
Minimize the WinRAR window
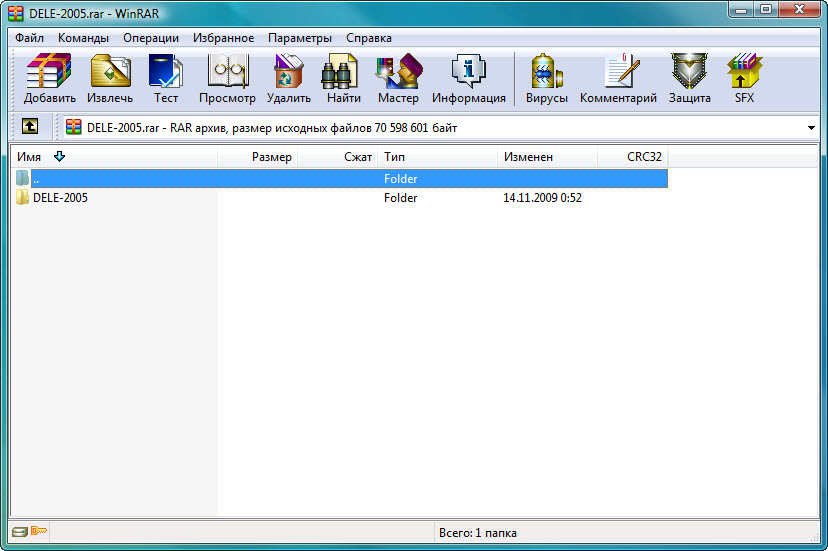point(741,10)
